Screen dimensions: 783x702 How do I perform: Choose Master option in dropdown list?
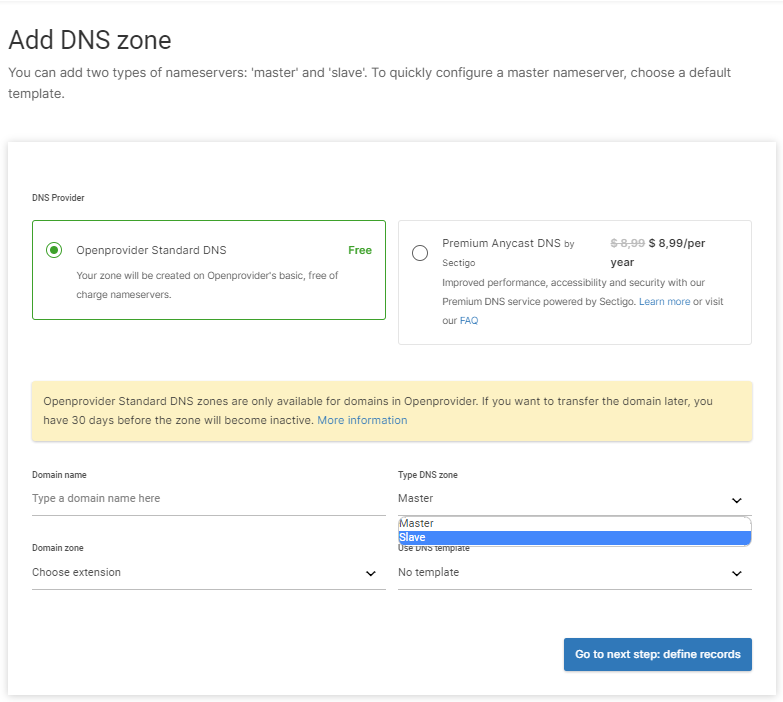(x=574, y=523)
